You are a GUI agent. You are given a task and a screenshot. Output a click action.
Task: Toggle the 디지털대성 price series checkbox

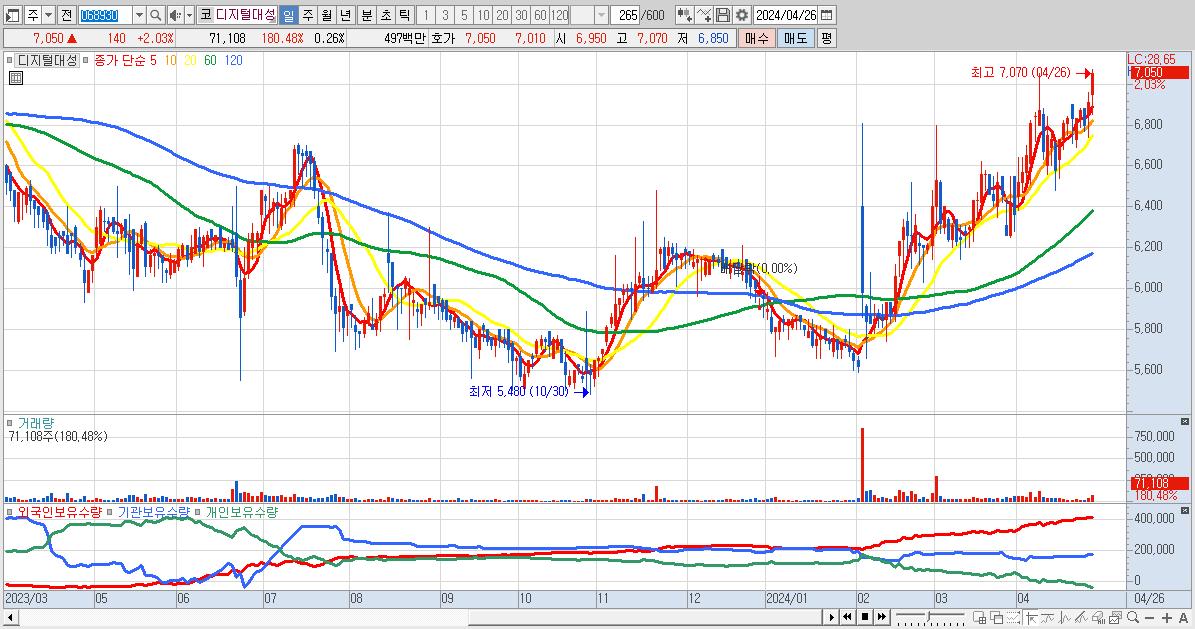coord(10,60)
